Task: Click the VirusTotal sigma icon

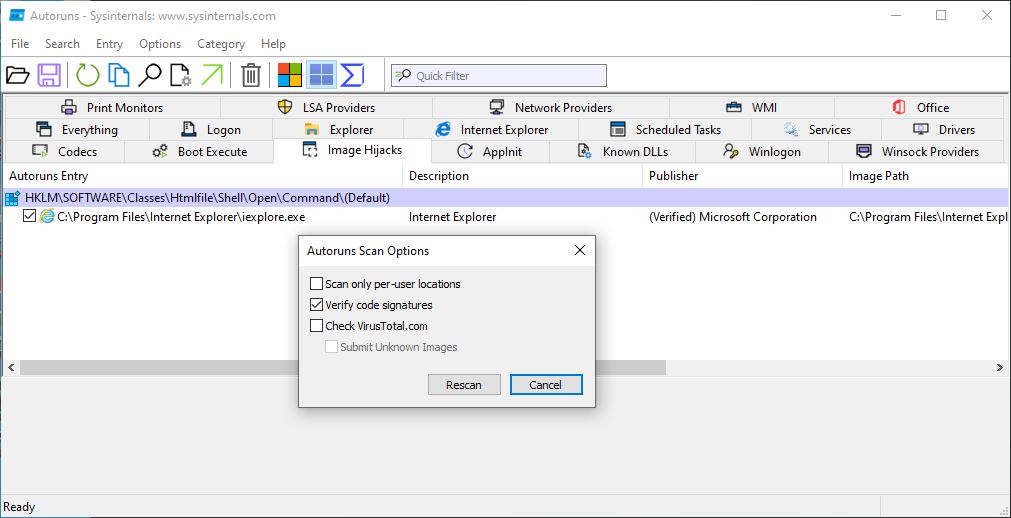Action: (x=352, y=75)
